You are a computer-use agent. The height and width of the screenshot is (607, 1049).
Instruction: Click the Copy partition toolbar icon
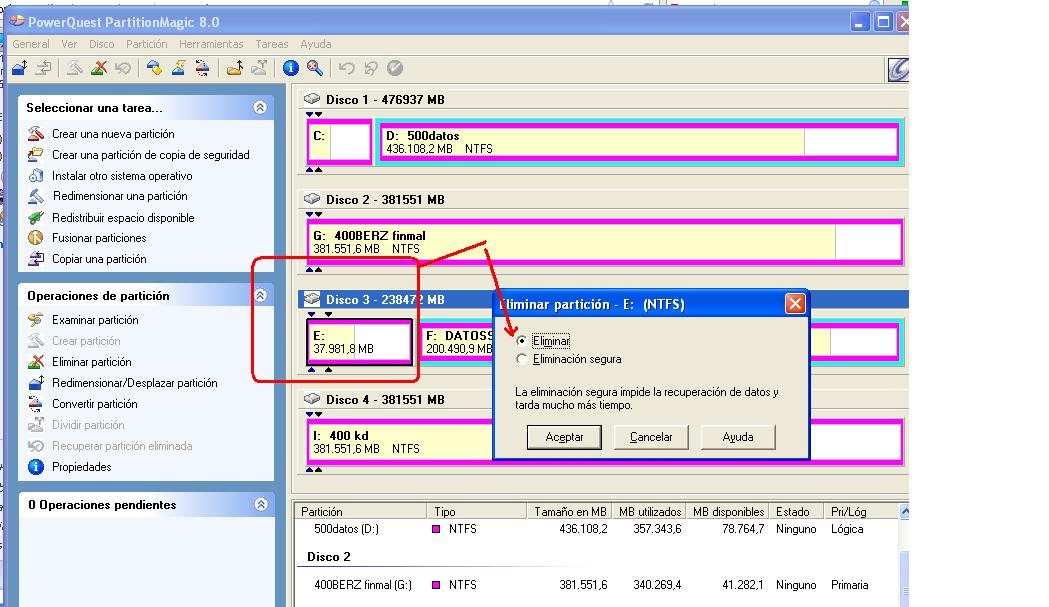tap(43, 68)
